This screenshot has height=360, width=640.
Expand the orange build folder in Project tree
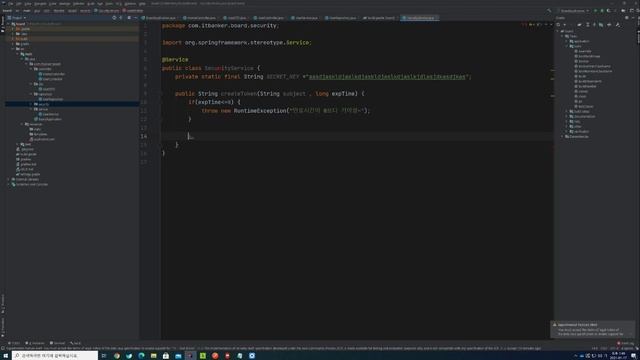pos(13,39)
